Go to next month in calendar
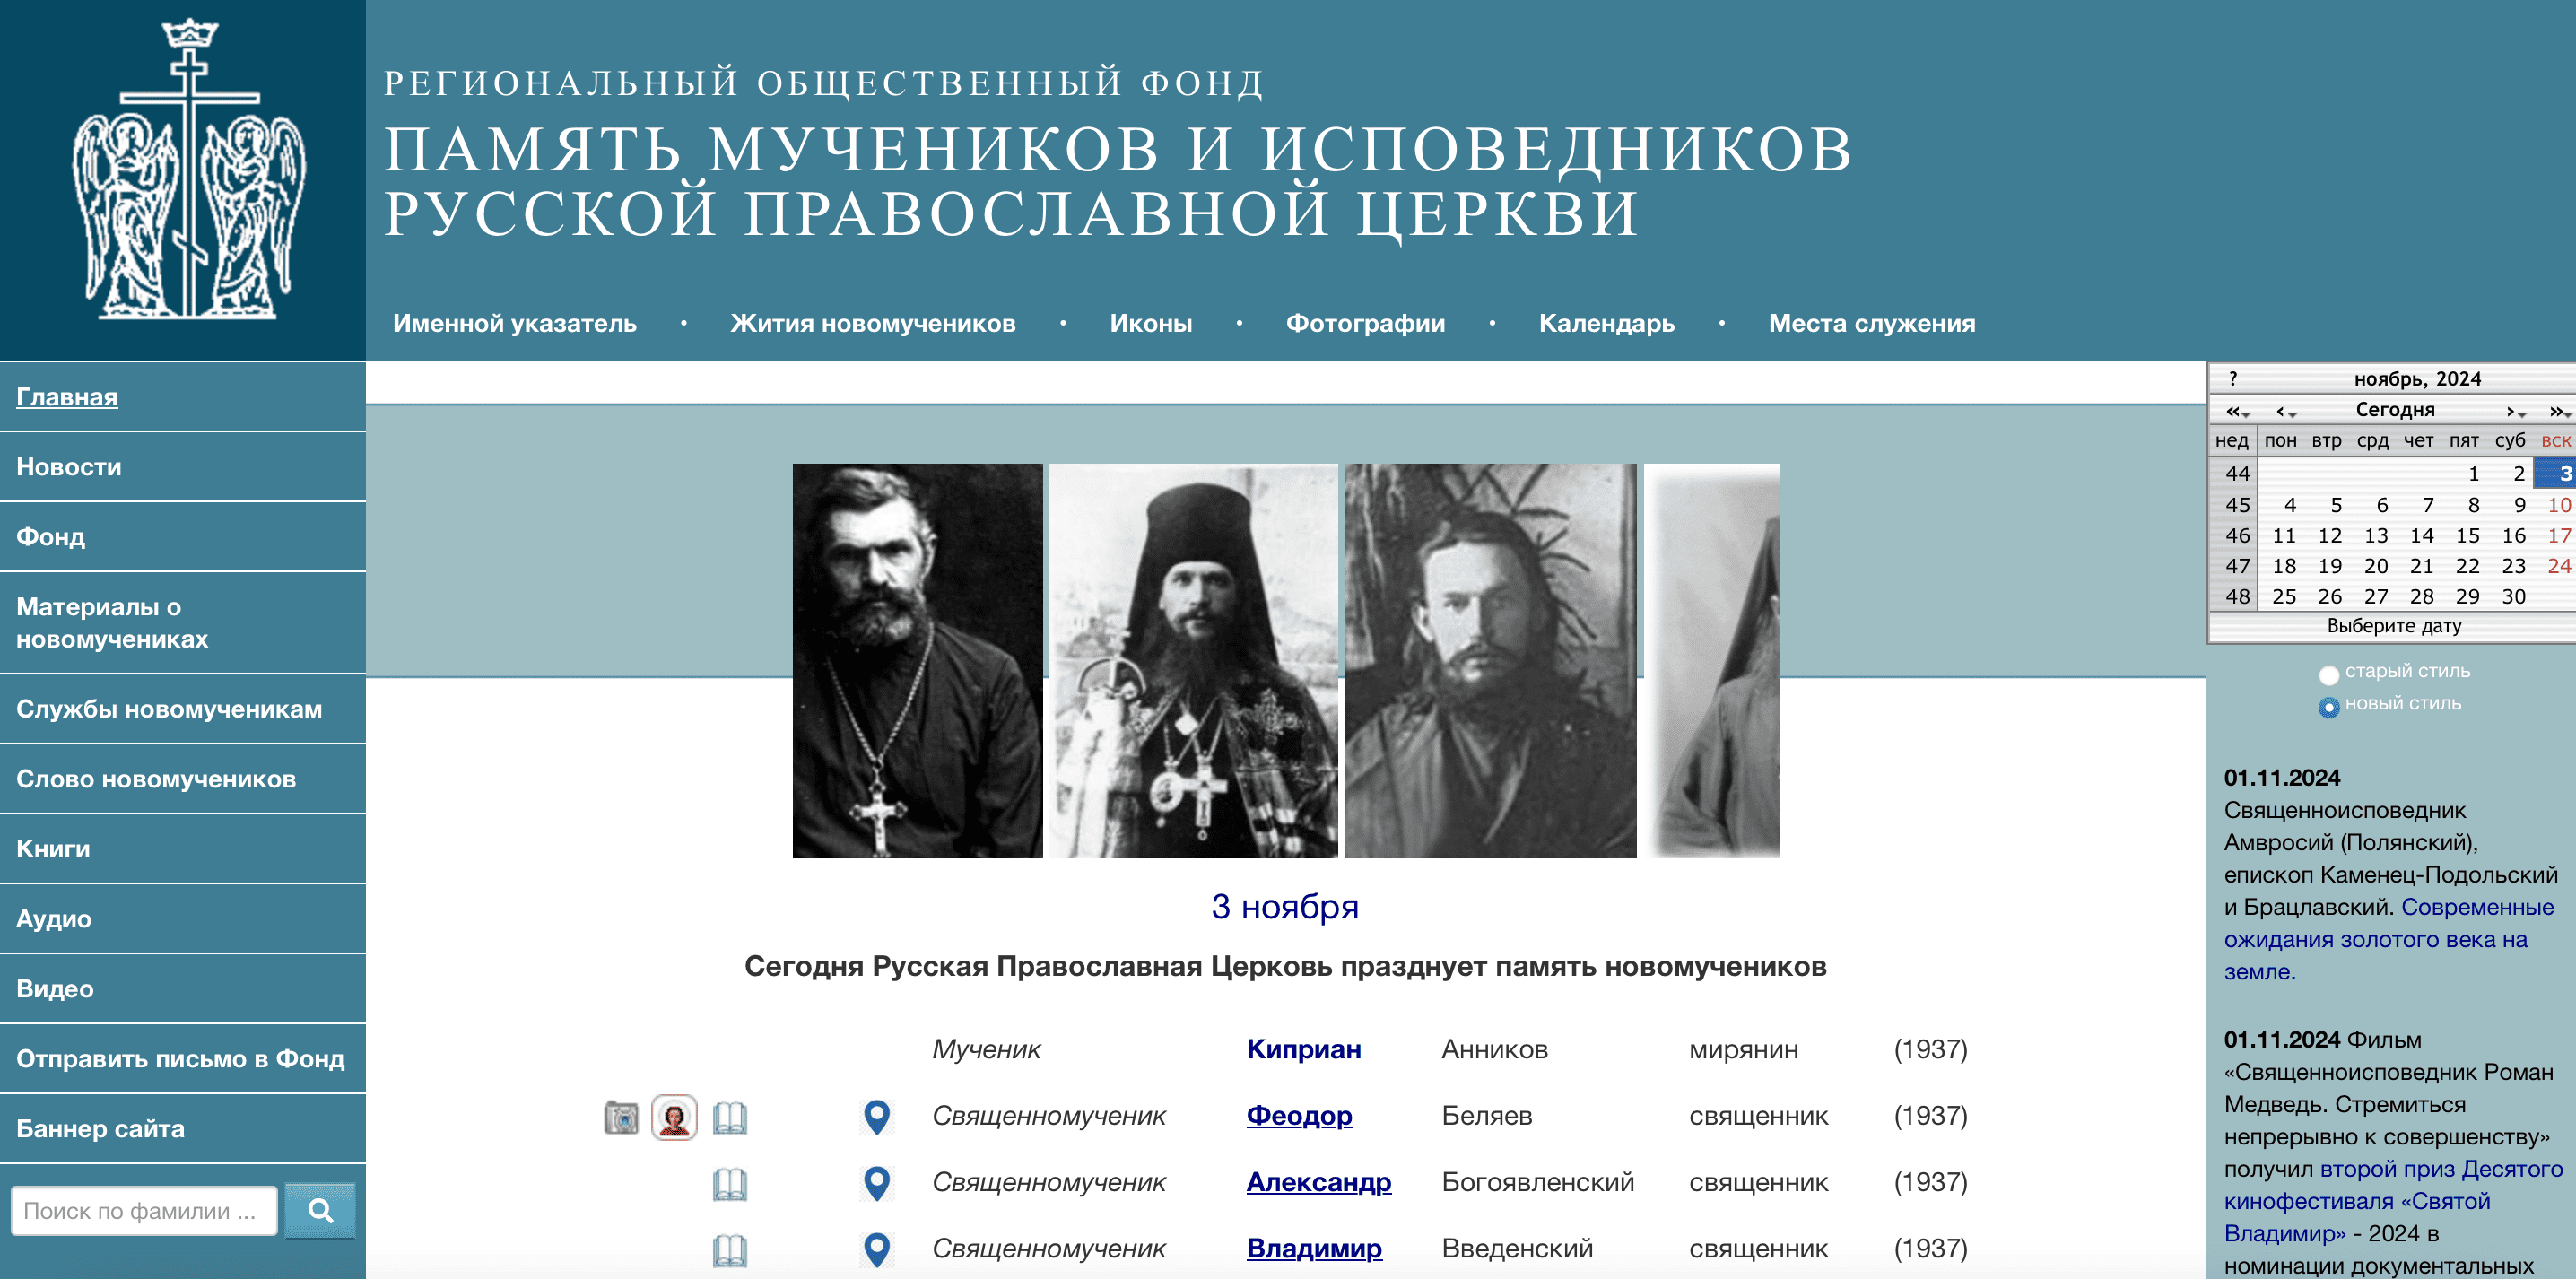2576x1279 pixels. click(x=2515, y=410)
